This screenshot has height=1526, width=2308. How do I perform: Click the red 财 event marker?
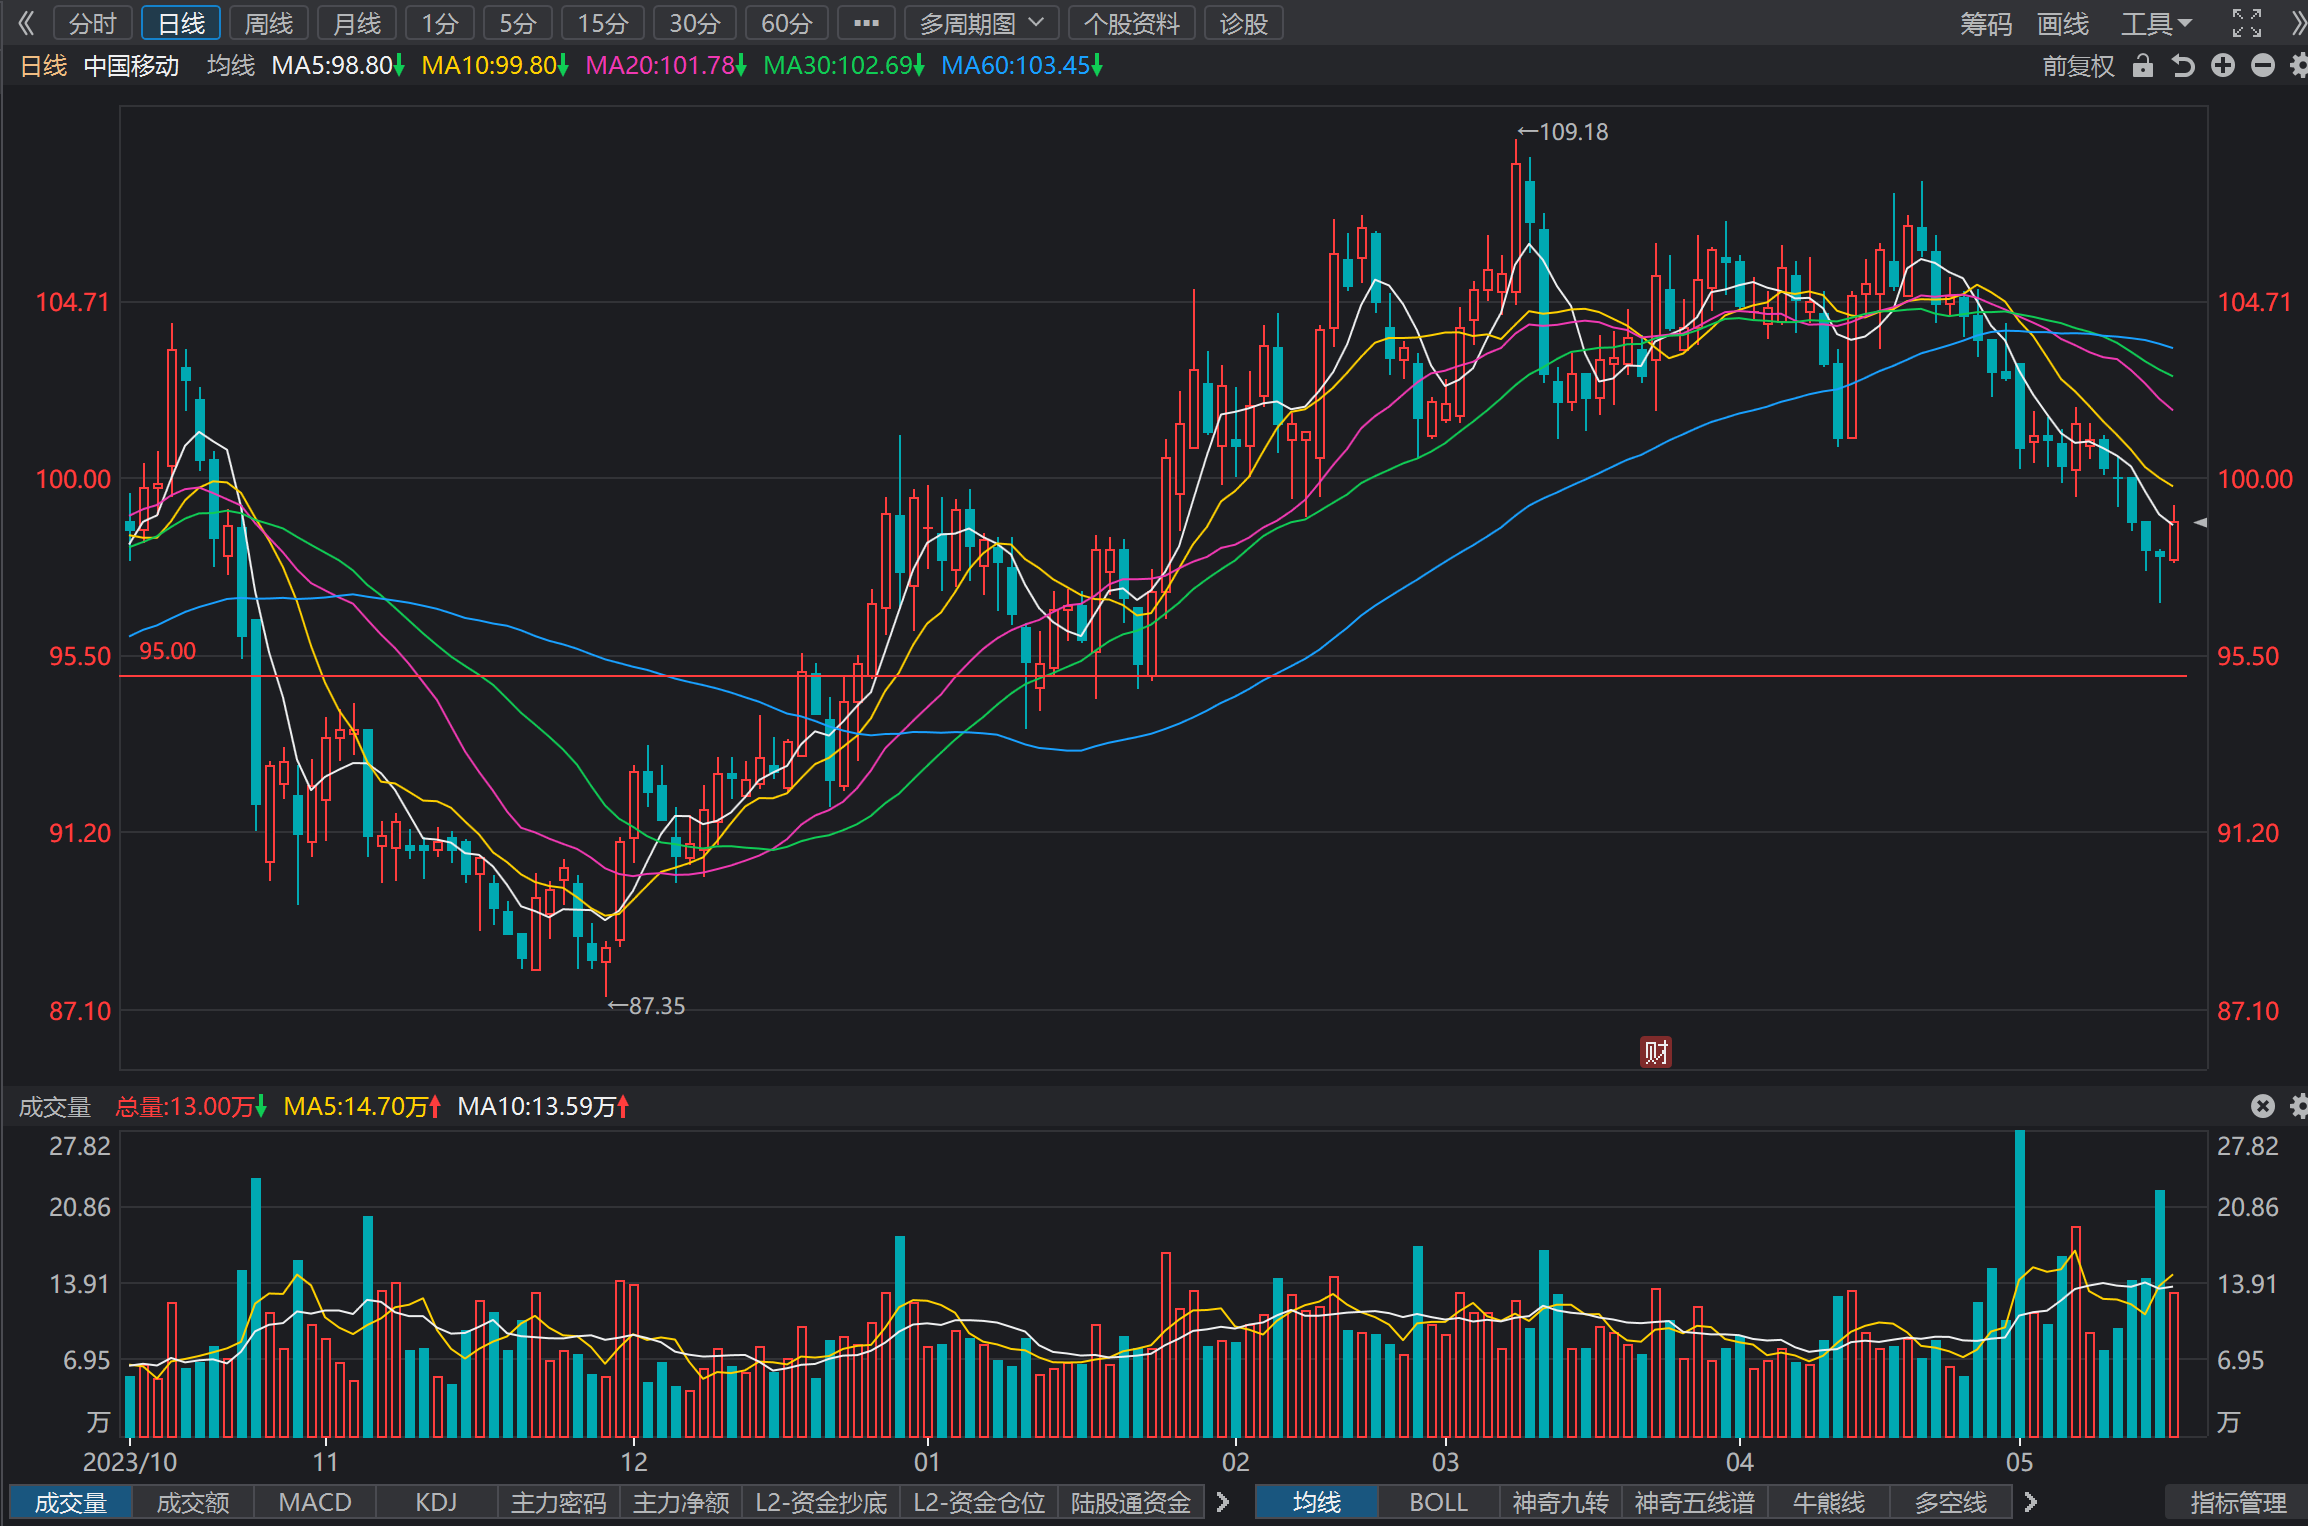1656,1052
